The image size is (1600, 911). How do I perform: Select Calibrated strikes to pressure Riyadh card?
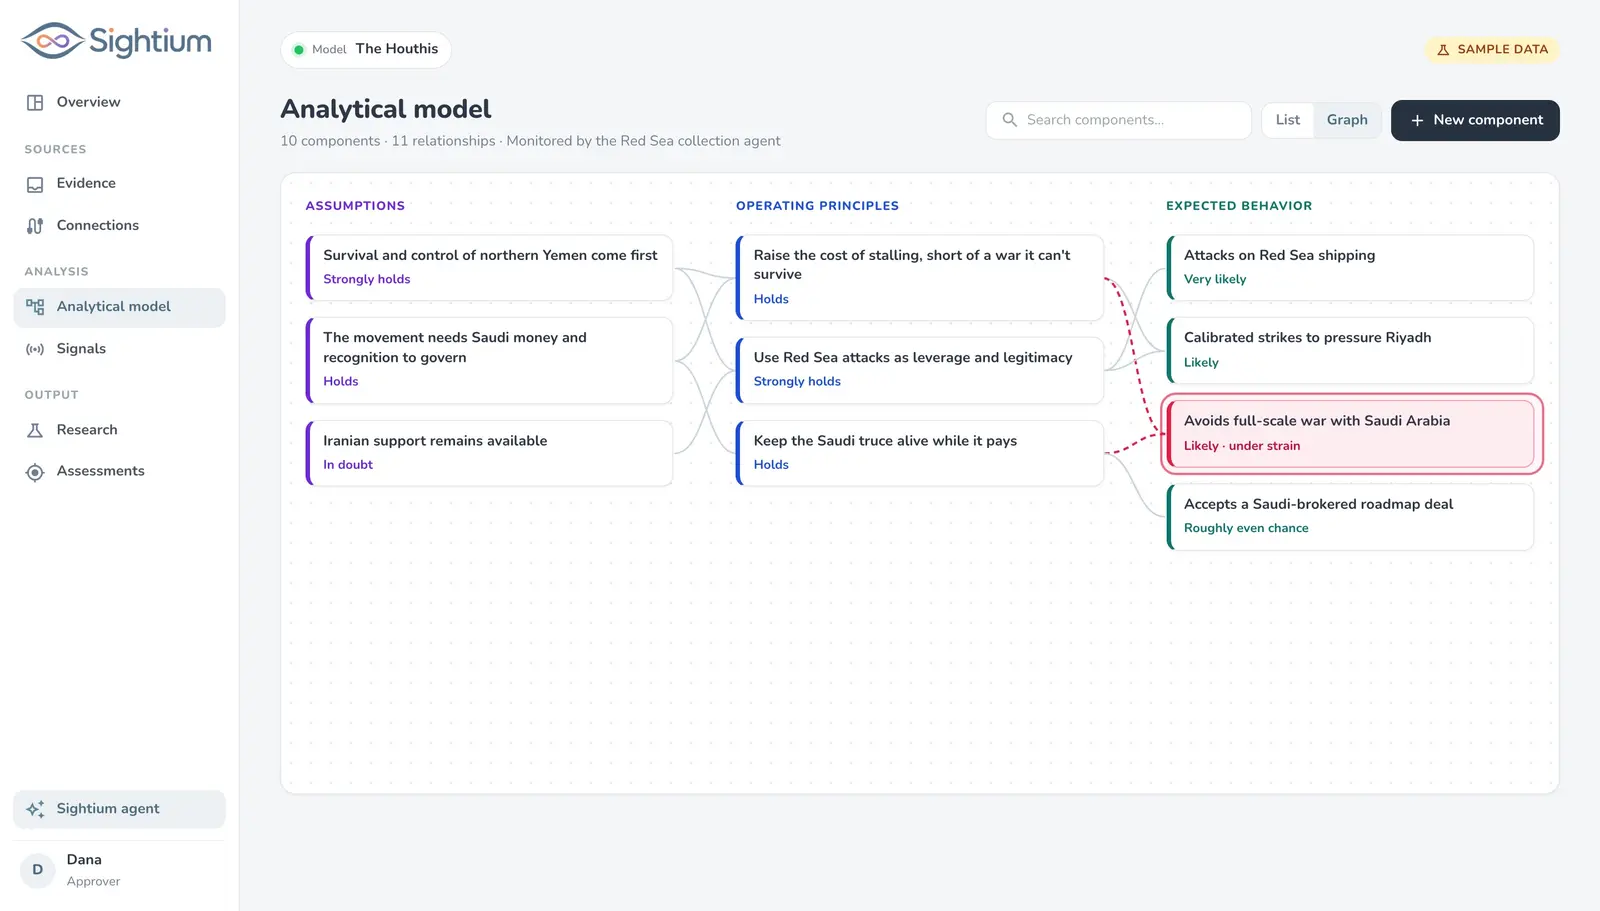[1350, 350]
